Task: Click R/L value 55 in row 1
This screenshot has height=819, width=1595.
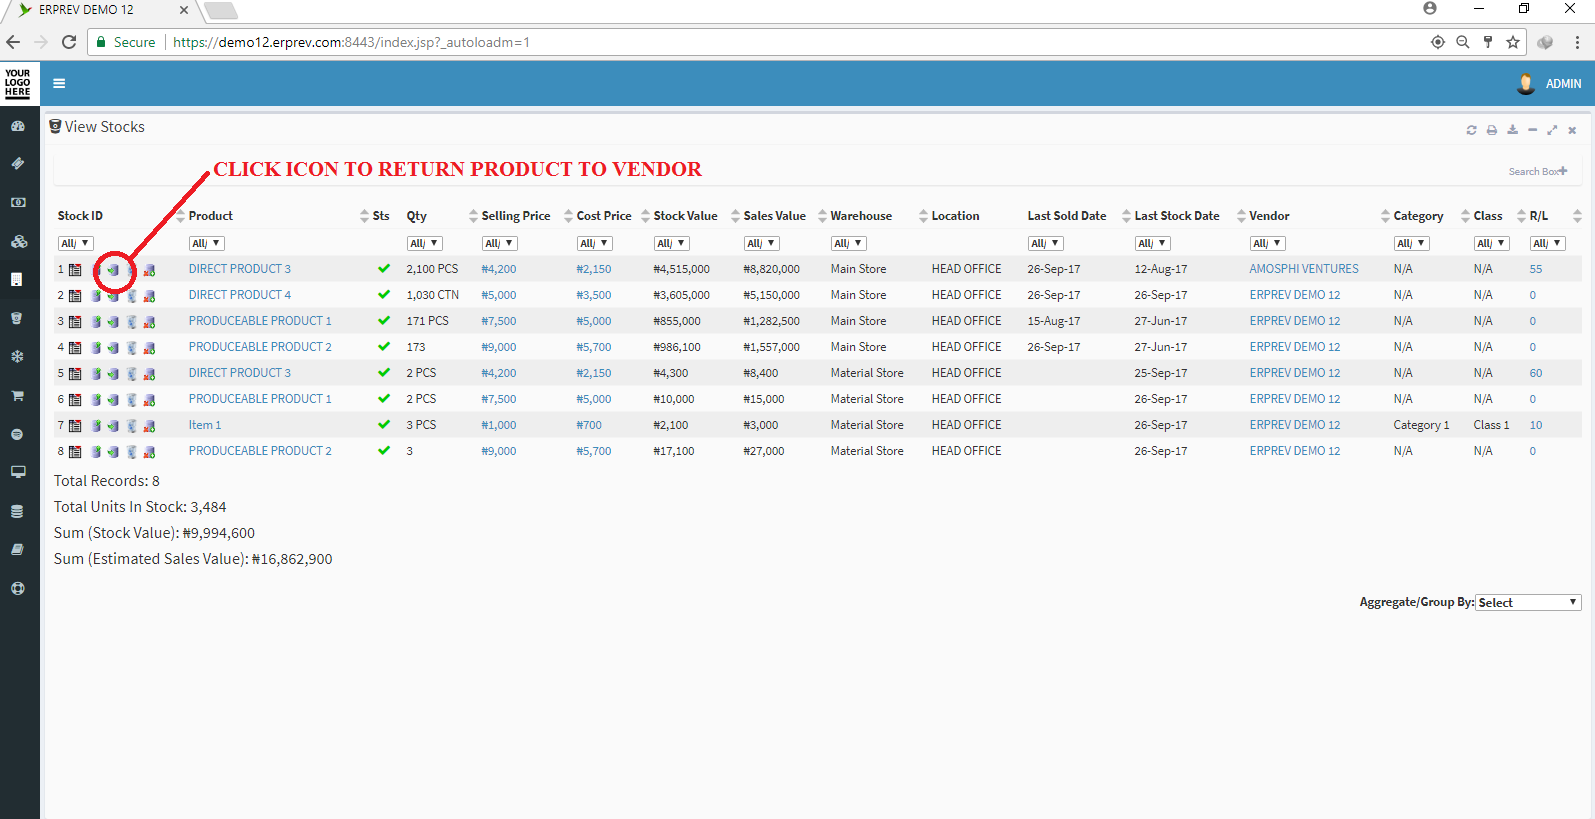Action: pyautogui.click(x=1536, y=269)
